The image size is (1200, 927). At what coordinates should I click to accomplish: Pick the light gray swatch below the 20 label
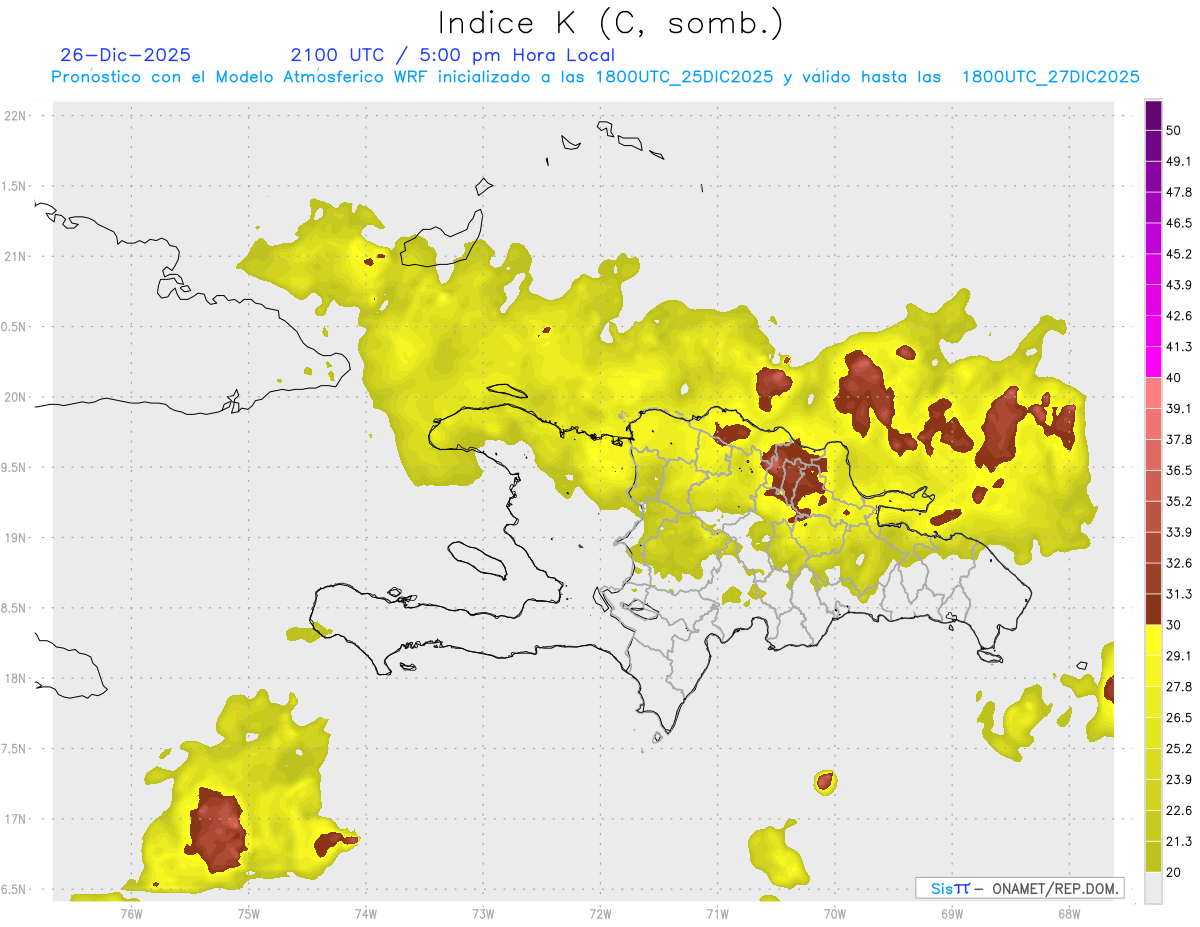(x=1154, y=888)
